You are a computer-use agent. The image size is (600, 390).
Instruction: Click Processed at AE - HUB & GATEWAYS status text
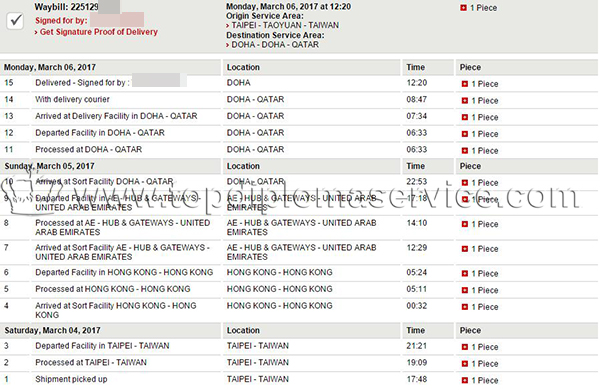point(122,227)
